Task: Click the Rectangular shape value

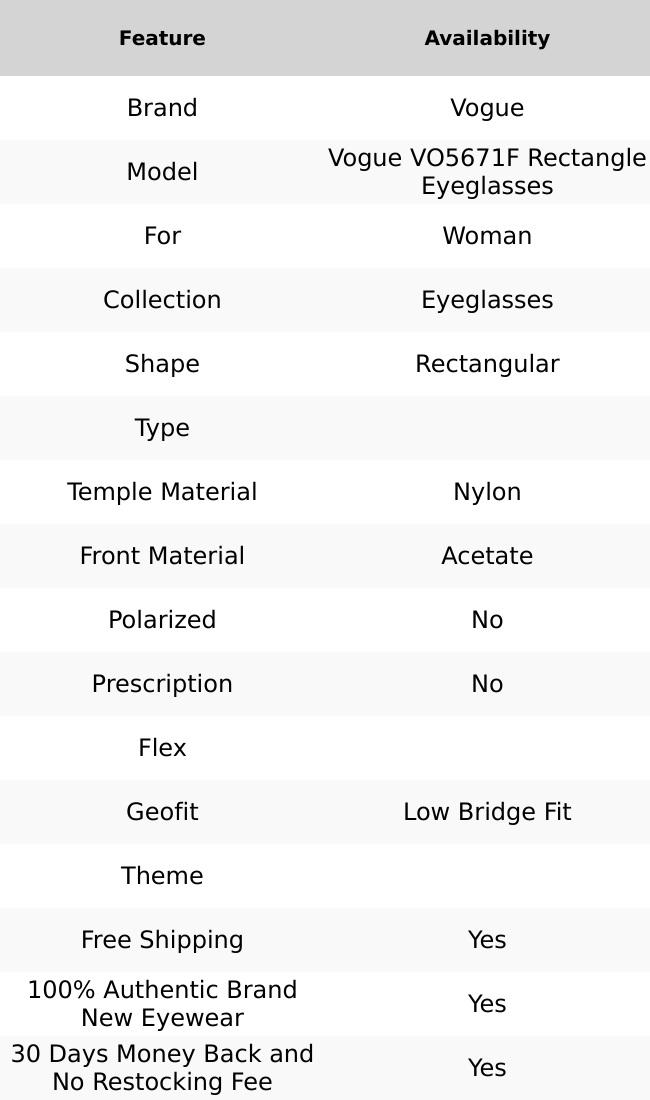Action: (487, 364)
